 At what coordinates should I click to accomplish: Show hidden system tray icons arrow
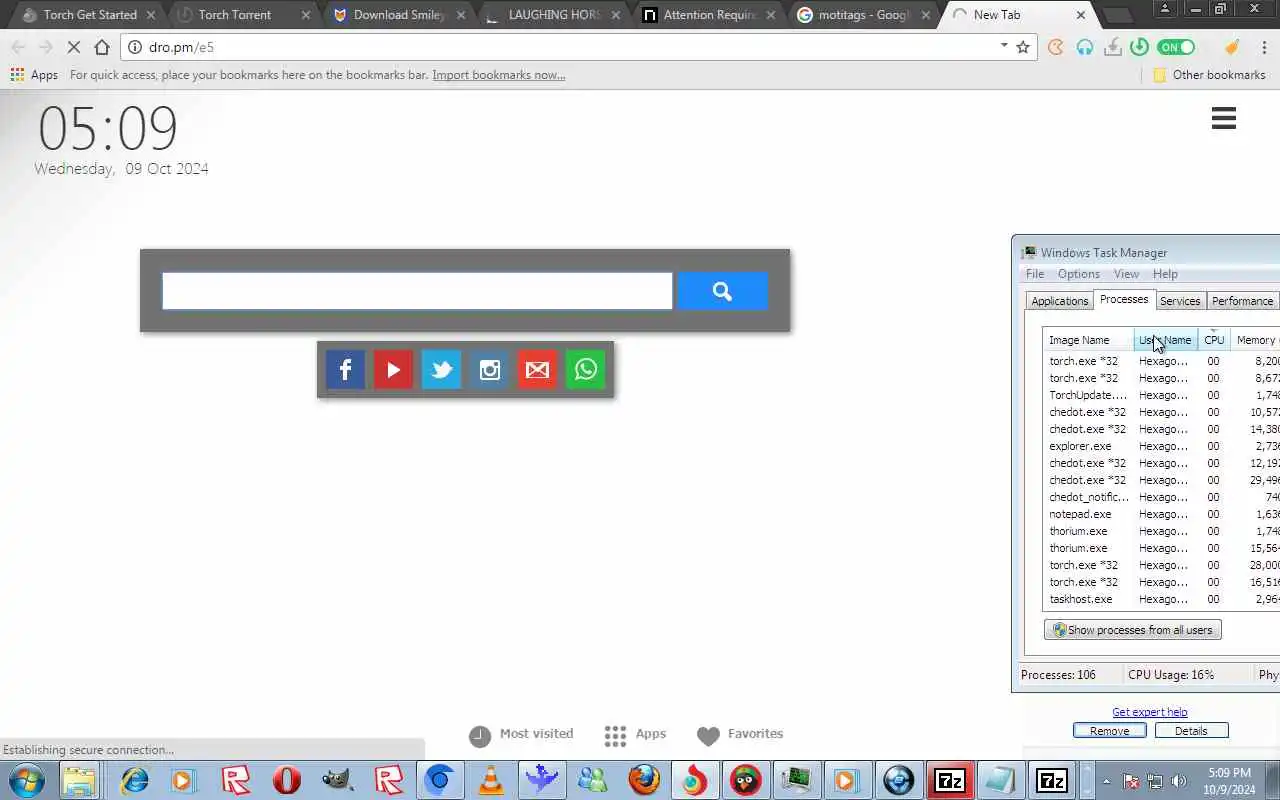(1106, 781)
